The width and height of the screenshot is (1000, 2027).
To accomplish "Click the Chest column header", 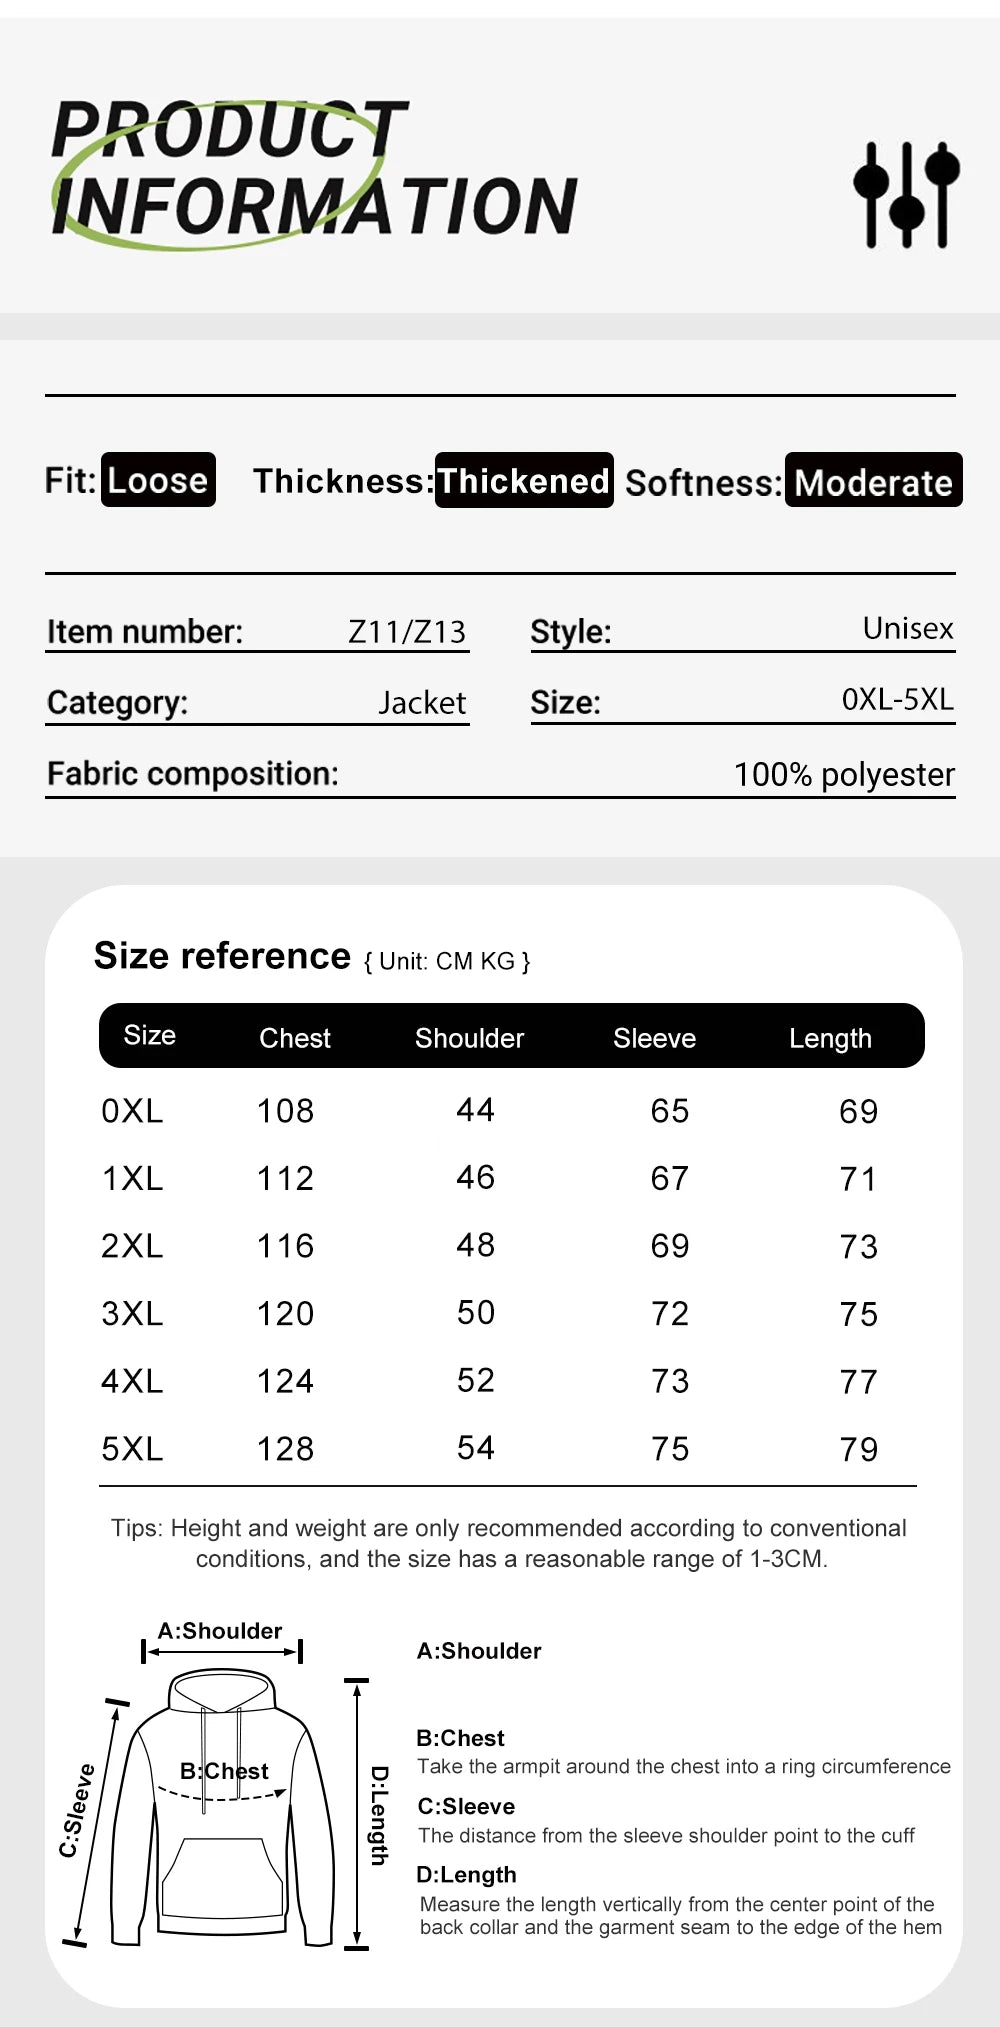I will click(295, 1038).
